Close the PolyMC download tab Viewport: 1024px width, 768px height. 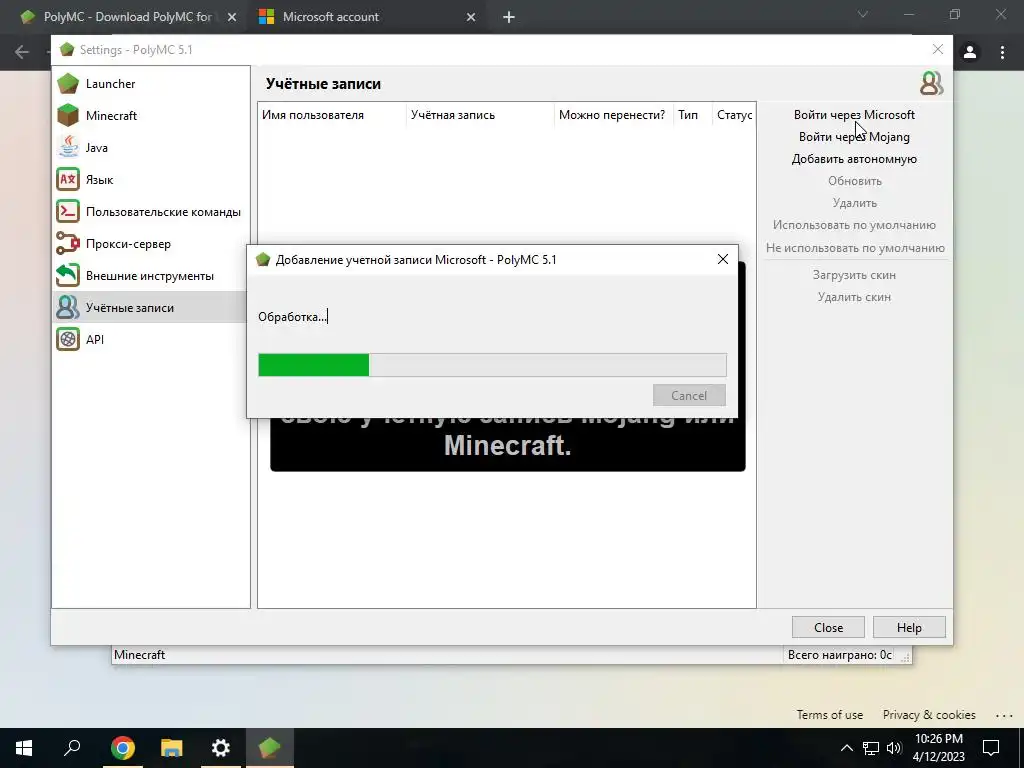point(232,17)
